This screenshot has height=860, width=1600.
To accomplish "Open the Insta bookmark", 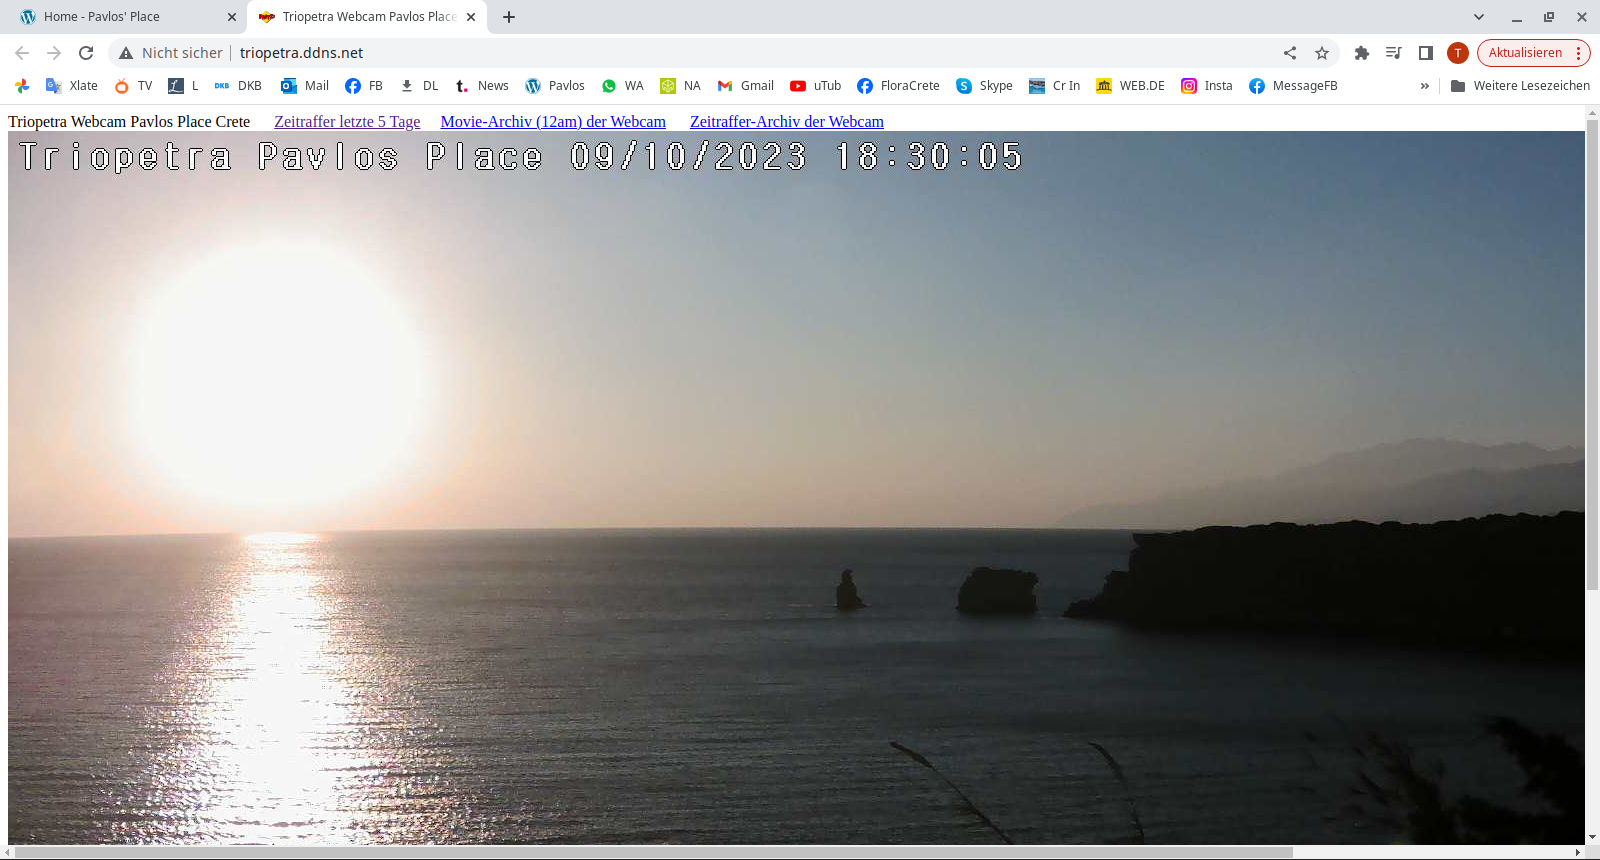I will click(1206, 86).
